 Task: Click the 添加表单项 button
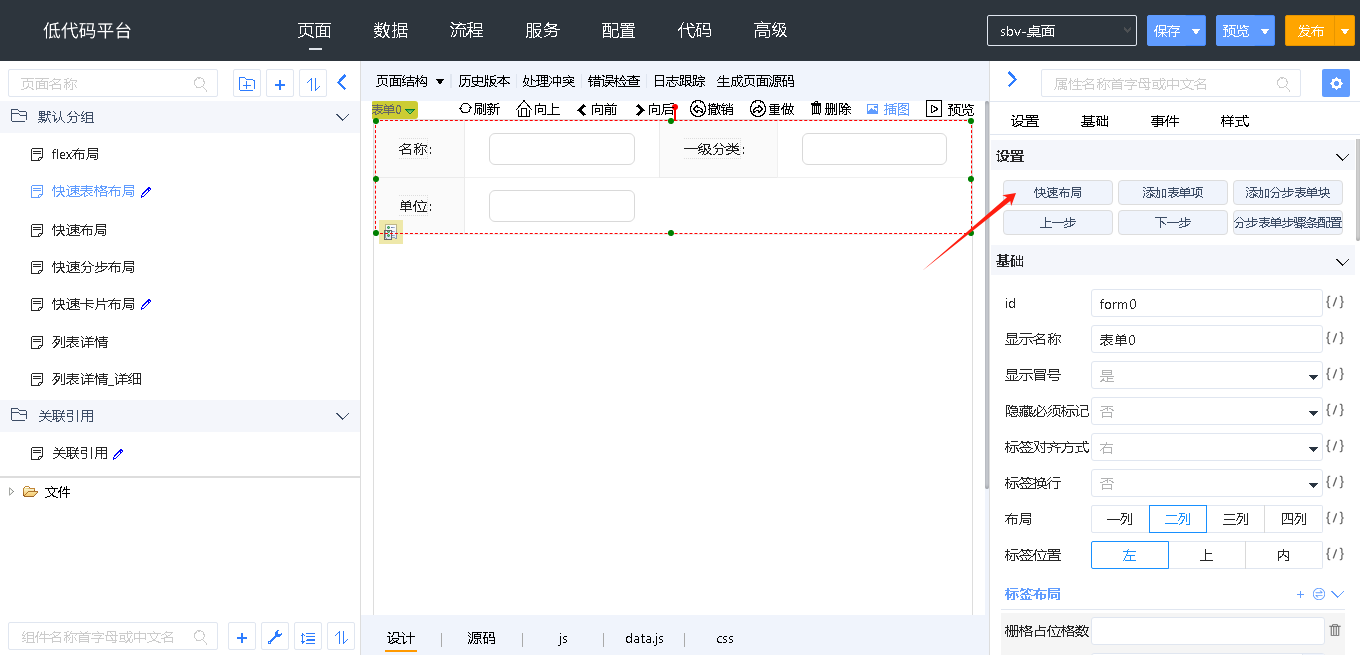pos(1172,193)
